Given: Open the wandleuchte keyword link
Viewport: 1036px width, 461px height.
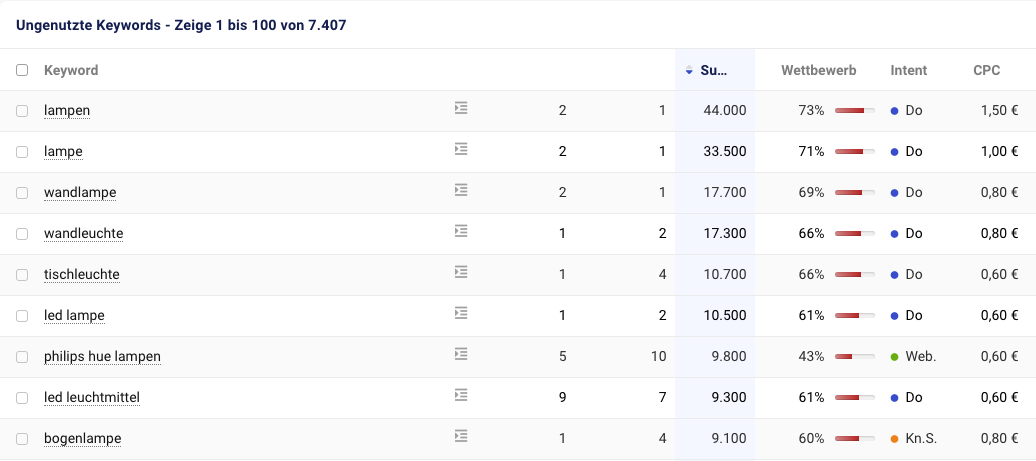Looking at the screenshot, I should tap(84, 233).
